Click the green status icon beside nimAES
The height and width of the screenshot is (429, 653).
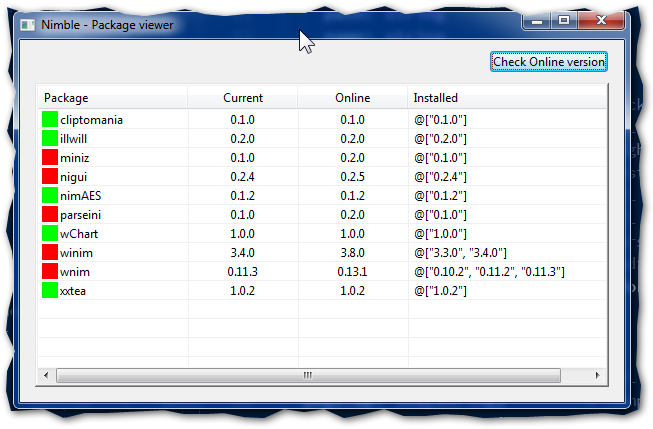pyautogui.click(x=49, y=196)
